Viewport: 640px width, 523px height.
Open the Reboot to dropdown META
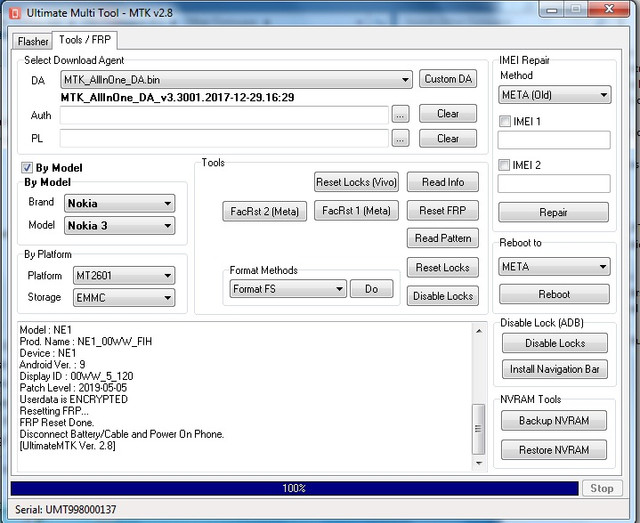(555, 267)
